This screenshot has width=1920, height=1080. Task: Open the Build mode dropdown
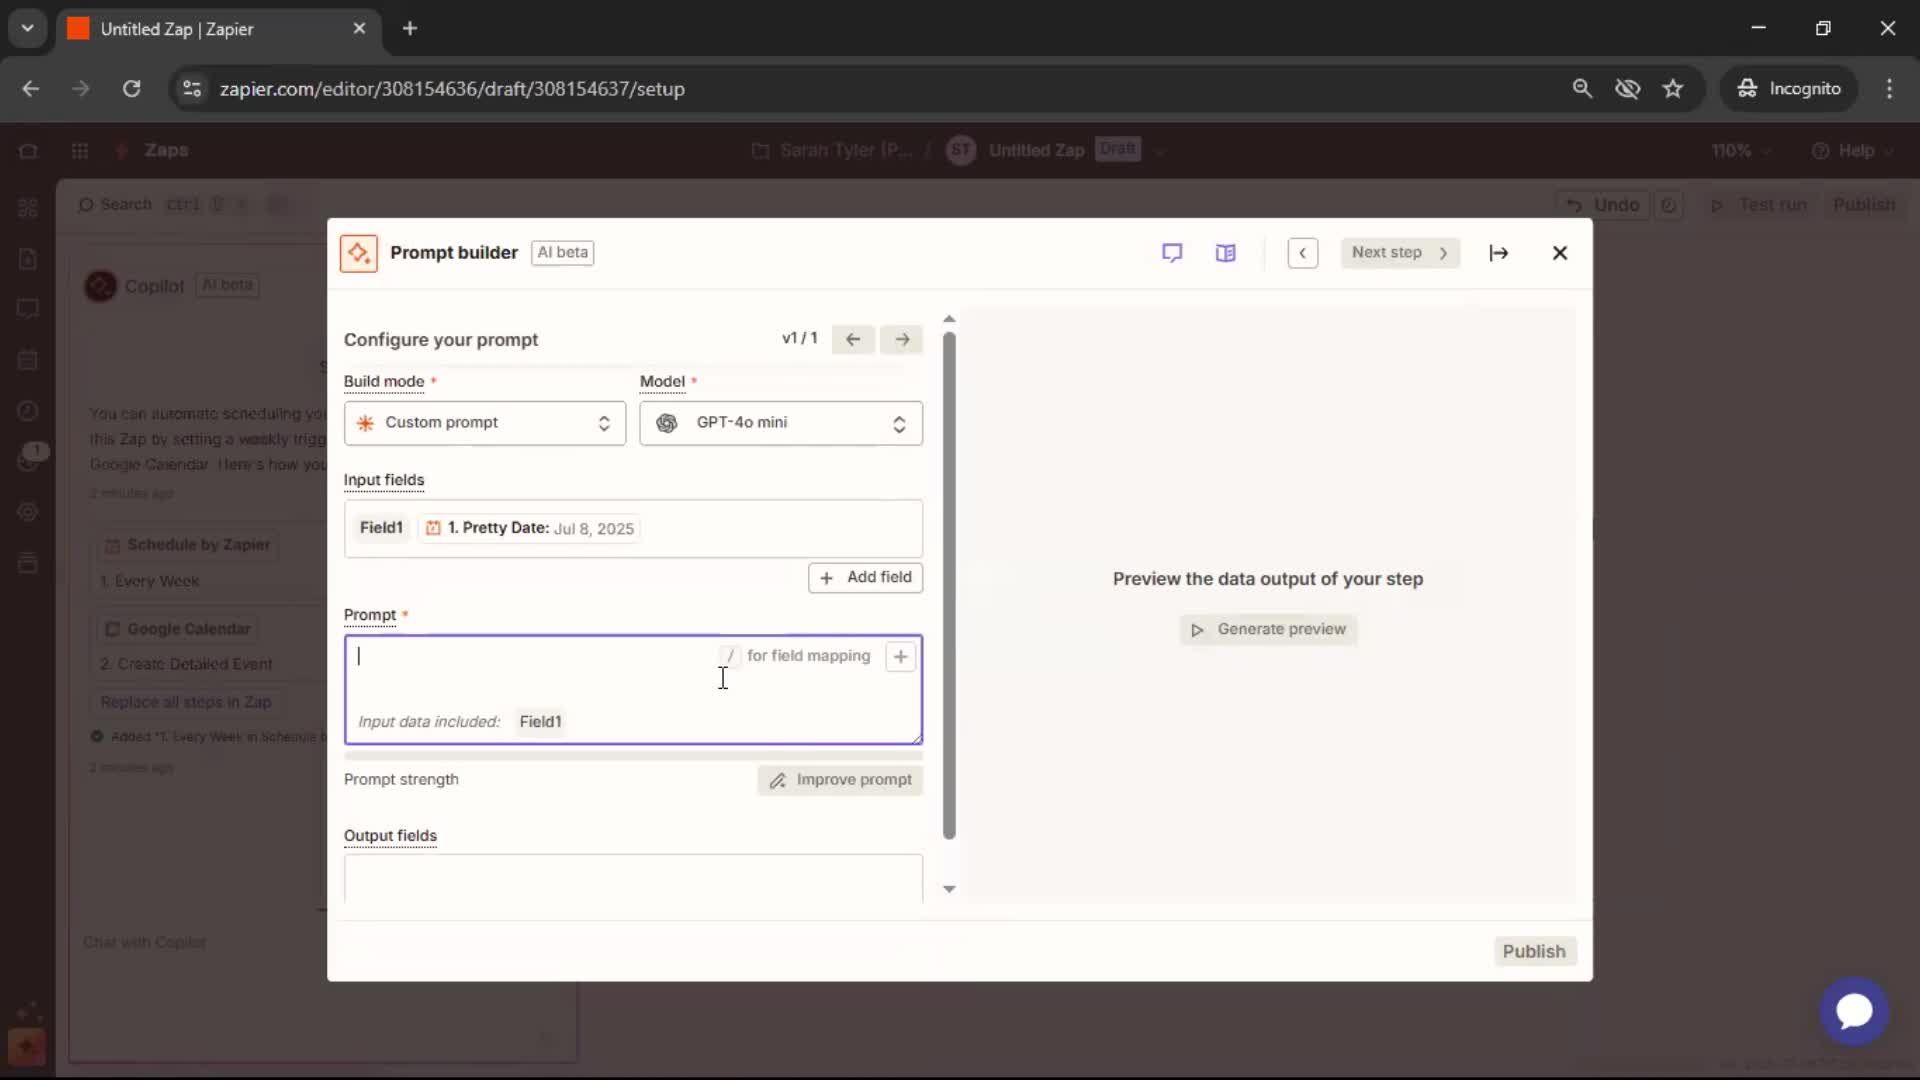click(484, 423)
